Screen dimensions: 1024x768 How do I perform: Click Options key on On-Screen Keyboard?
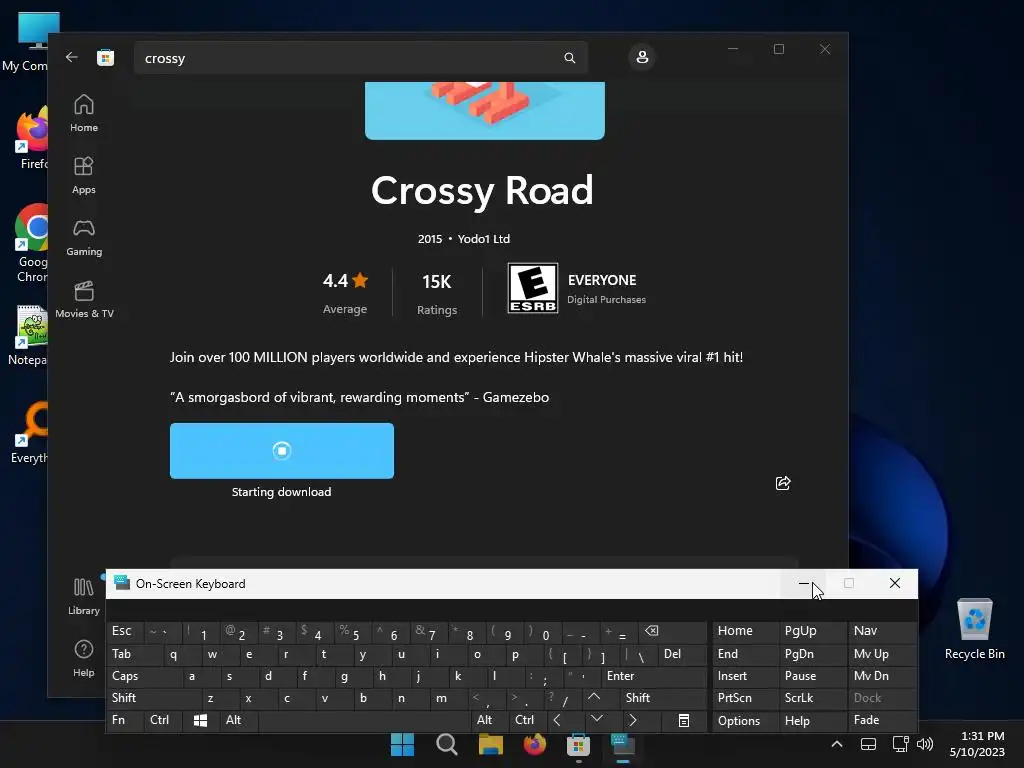point(745,720)
